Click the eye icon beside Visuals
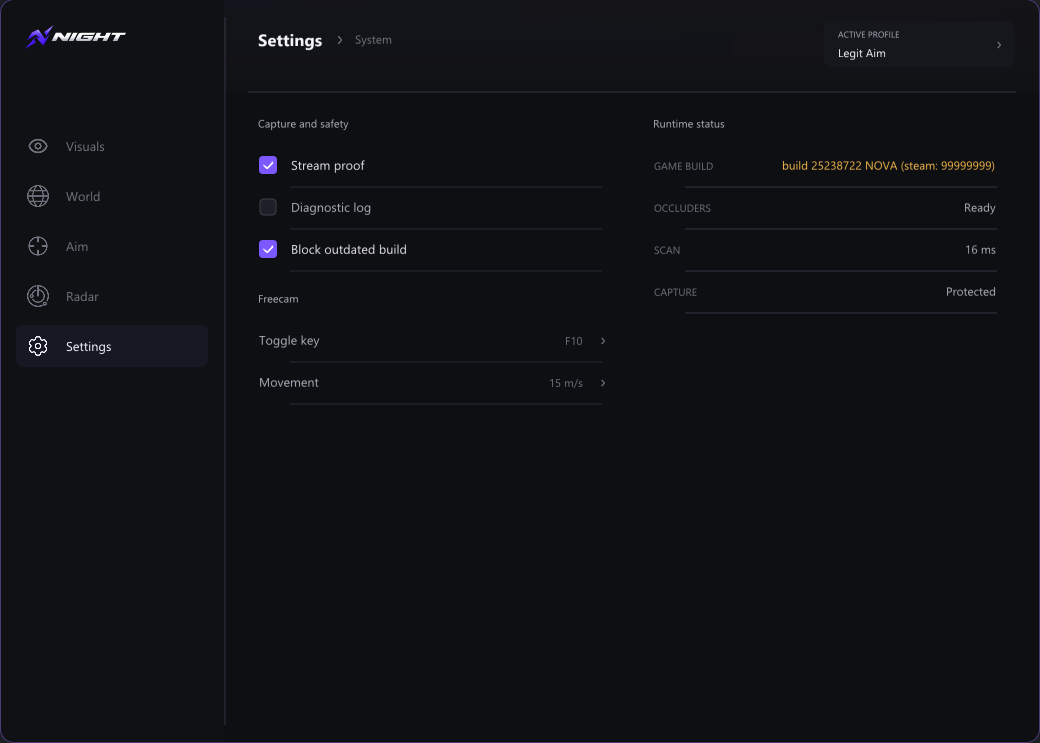The image size is (1040, 743). [38, 146]
